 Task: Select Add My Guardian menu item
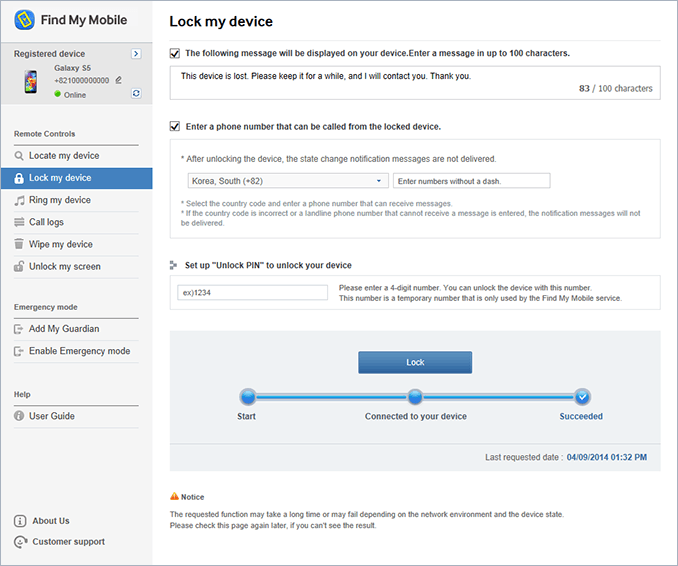click(x=64, y=329)
